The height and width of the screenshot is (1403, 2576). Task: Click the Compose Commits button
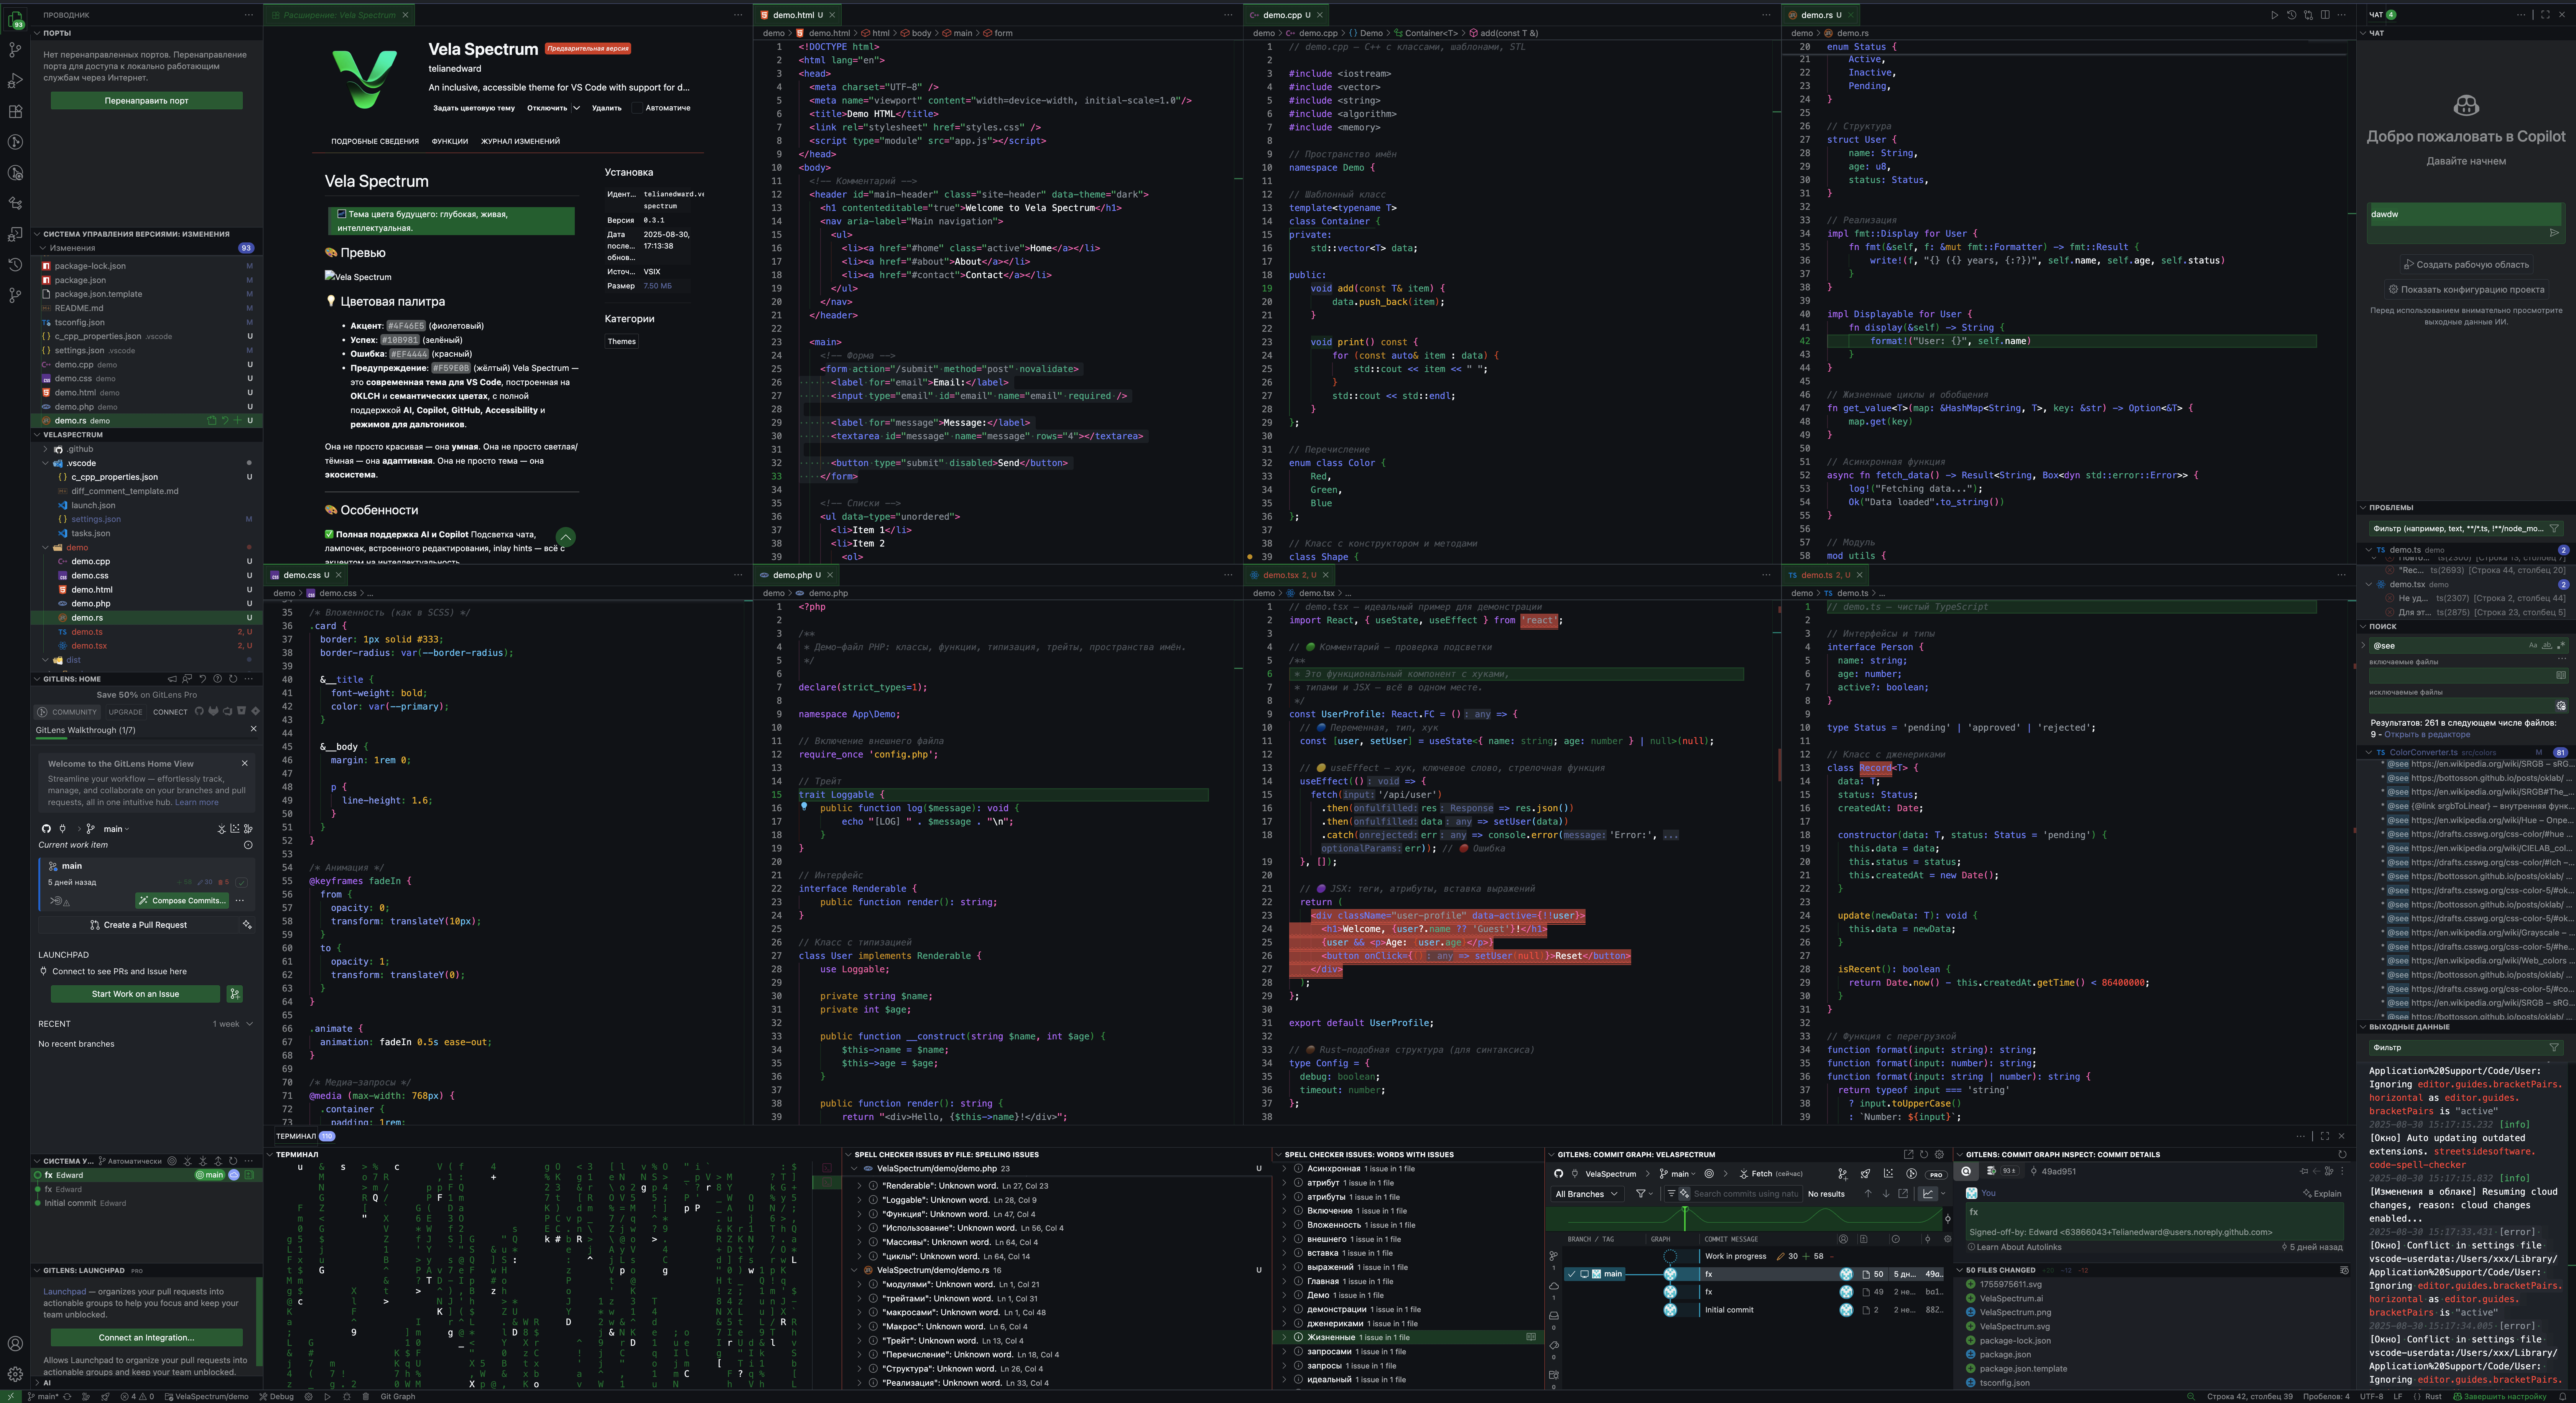coord(183,901)
